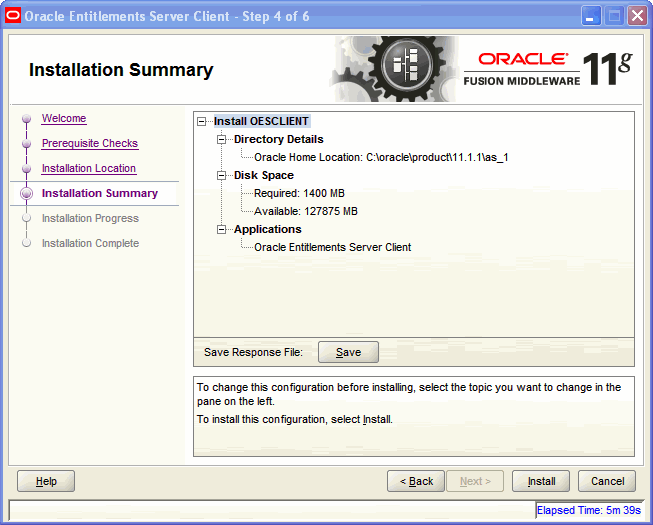The width and height of the screenshot is (653, 525).
Task: Go back with the < Back button
Action: 416,481
